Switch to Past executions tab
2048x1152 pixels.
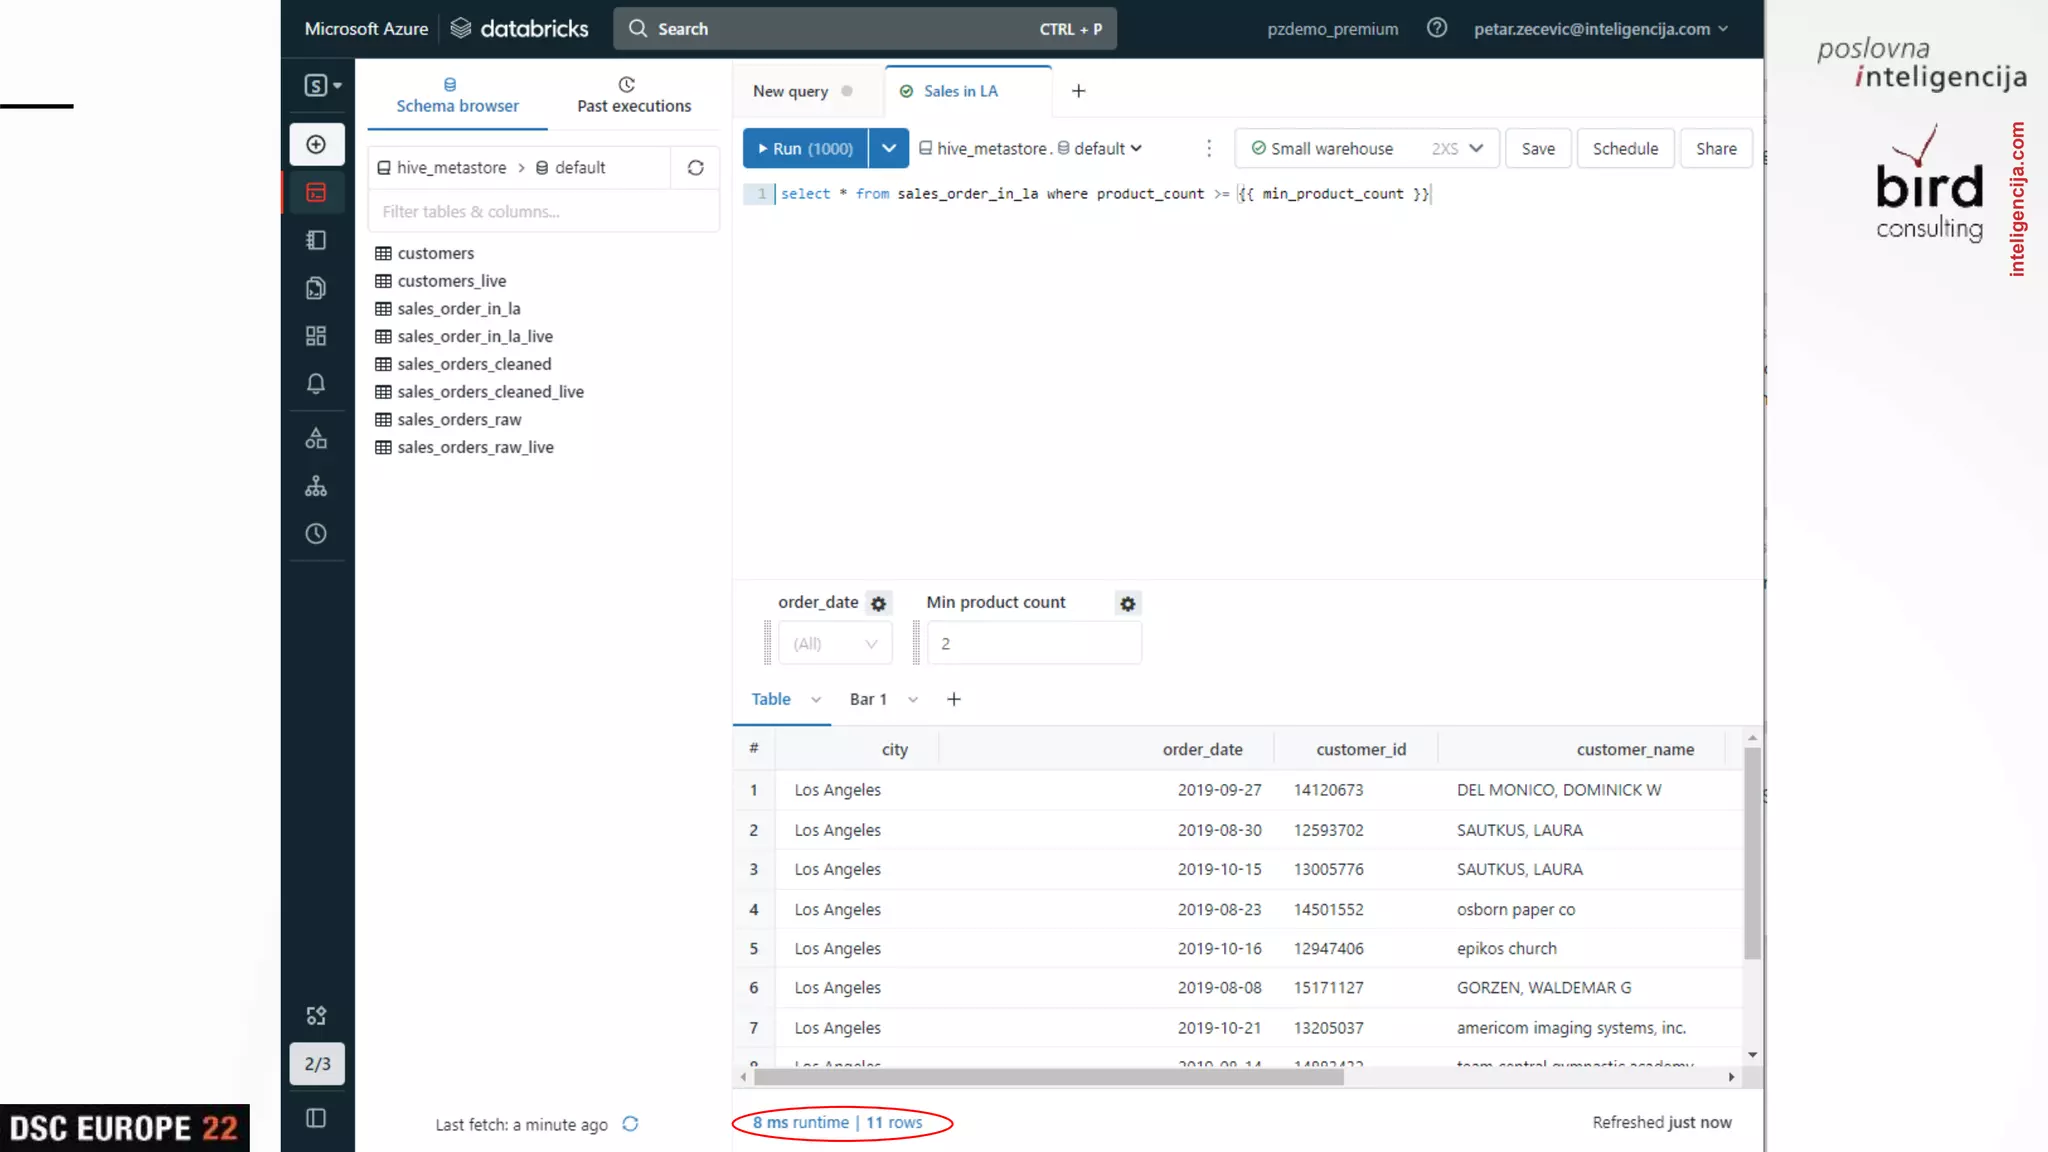pyautogui.click(x=633, y=95)
